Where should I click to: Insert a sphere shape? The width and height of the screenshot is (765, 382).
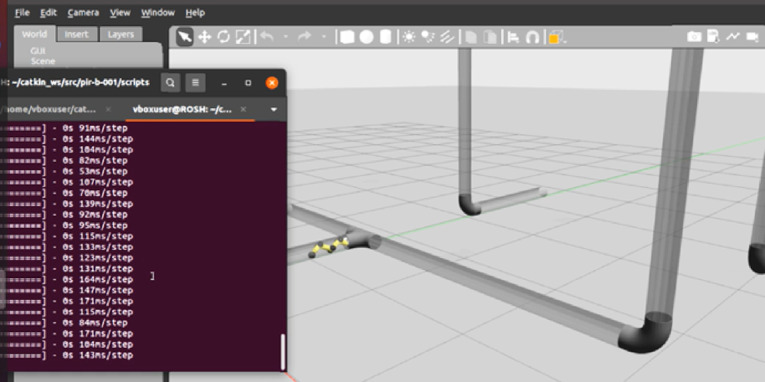366,37
